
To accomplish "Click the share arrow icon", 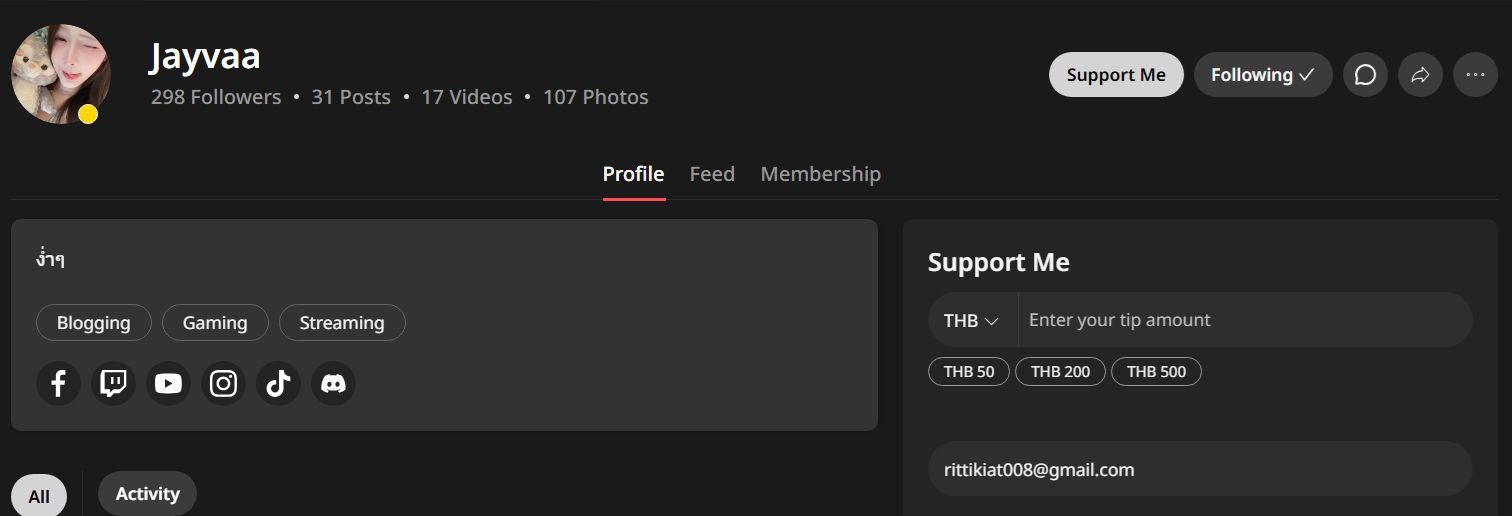I will [1420, 75].
